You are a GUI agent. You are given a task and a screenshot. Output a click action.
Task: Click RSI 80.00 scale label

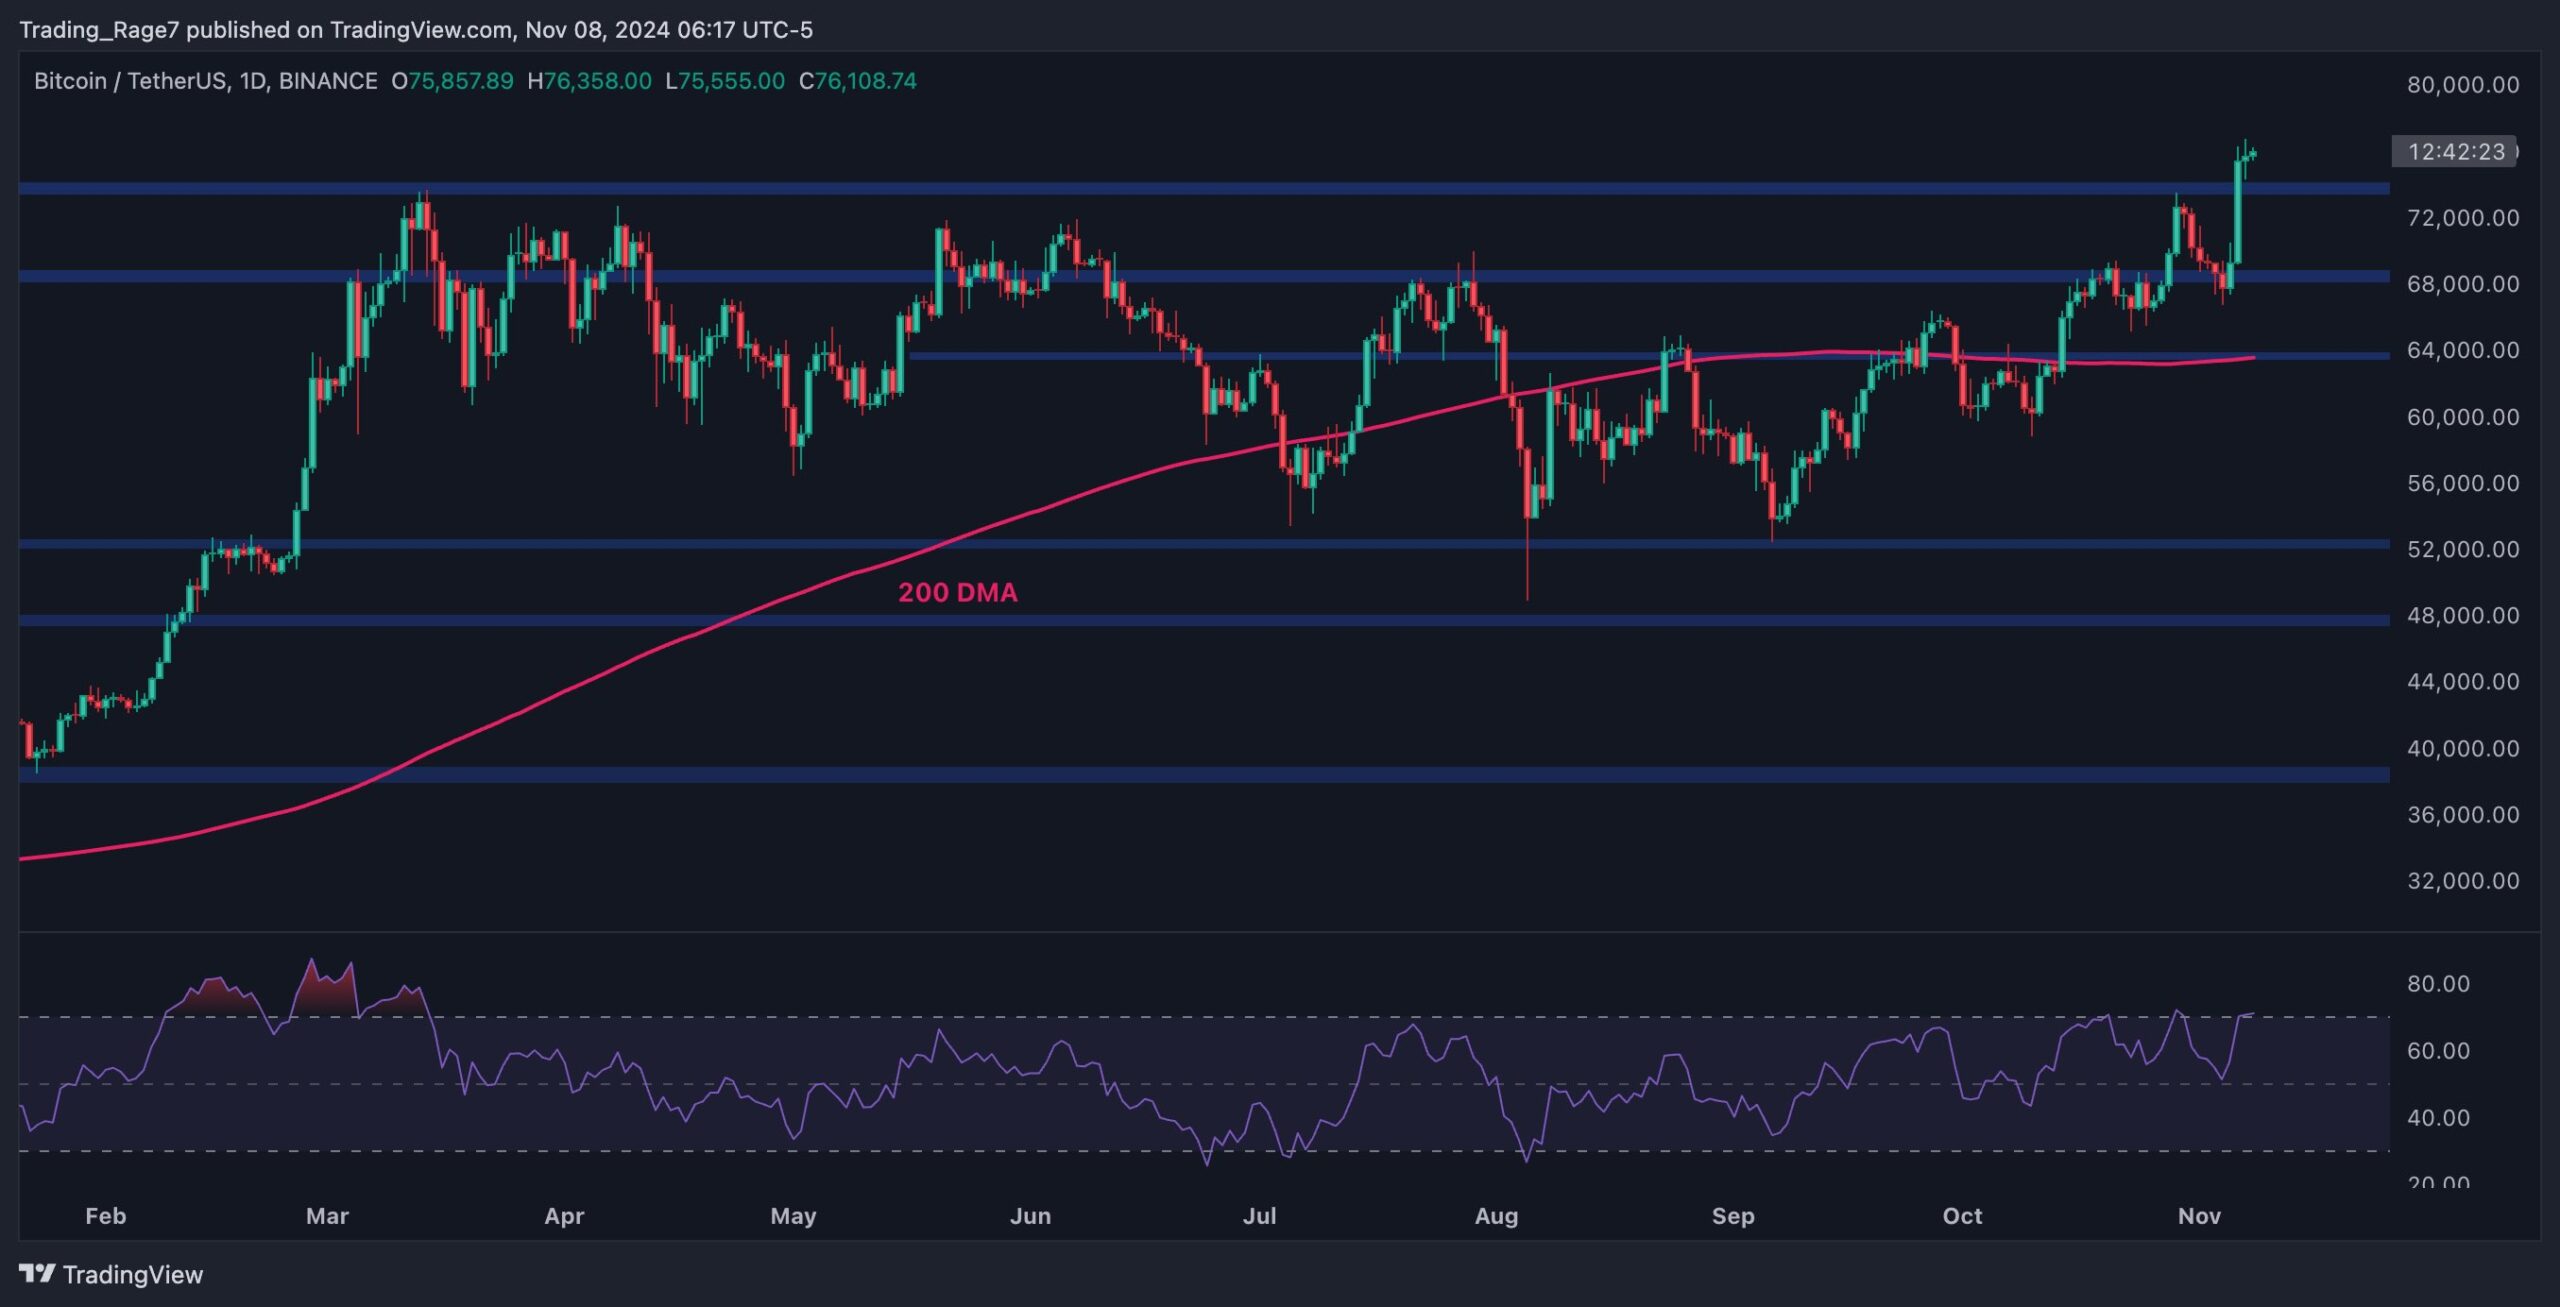point(2438,984)
